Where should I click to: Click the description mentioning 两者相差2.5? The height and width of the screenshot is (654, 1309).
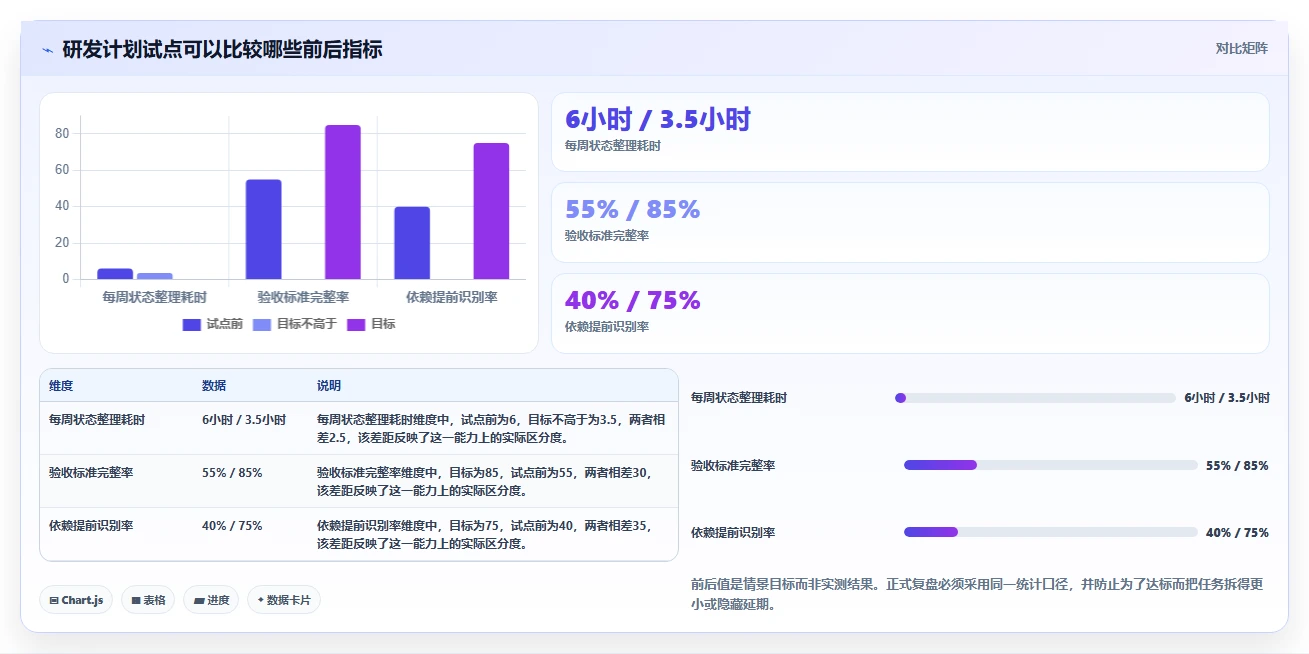coord(491,429)
